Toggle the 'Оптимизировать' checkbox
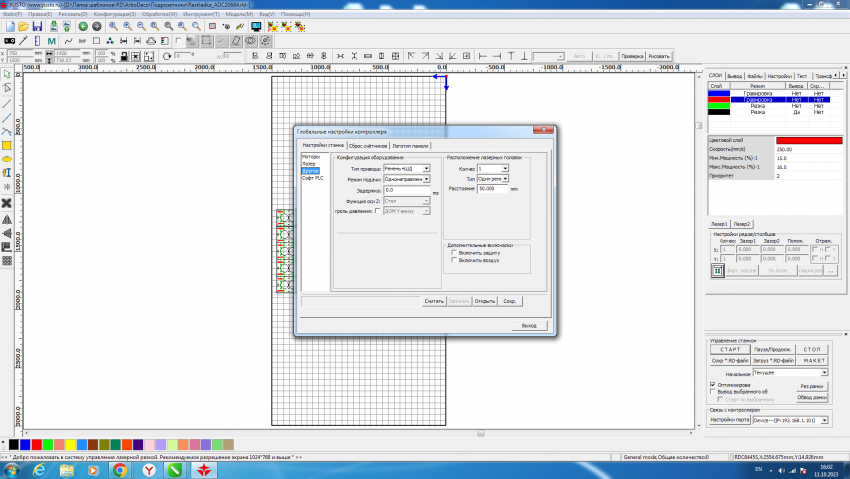The height and width of the screenshot is (479, 850). (711, 384)
